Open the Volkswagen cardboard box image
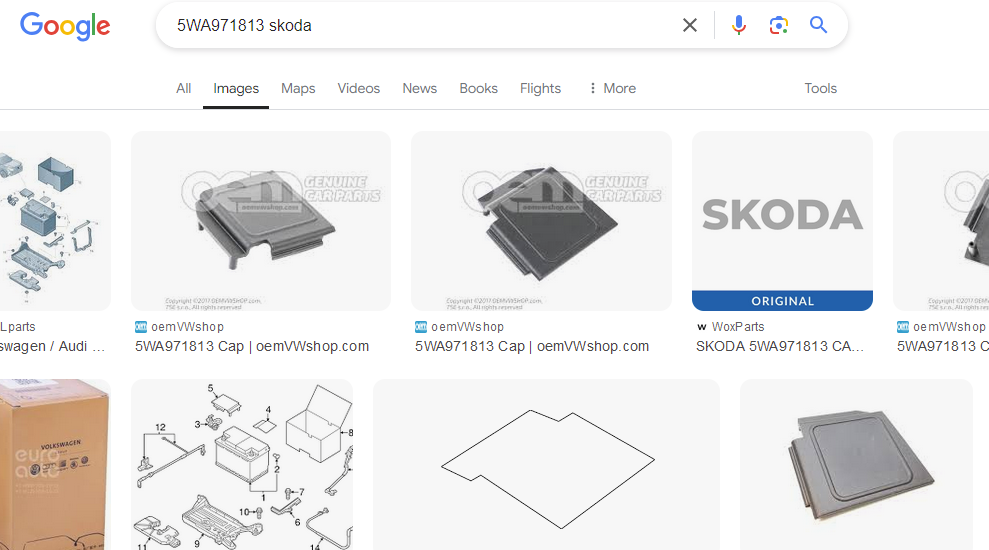The width and height of the screenshot is (989, 550). [x=54, y=464]
